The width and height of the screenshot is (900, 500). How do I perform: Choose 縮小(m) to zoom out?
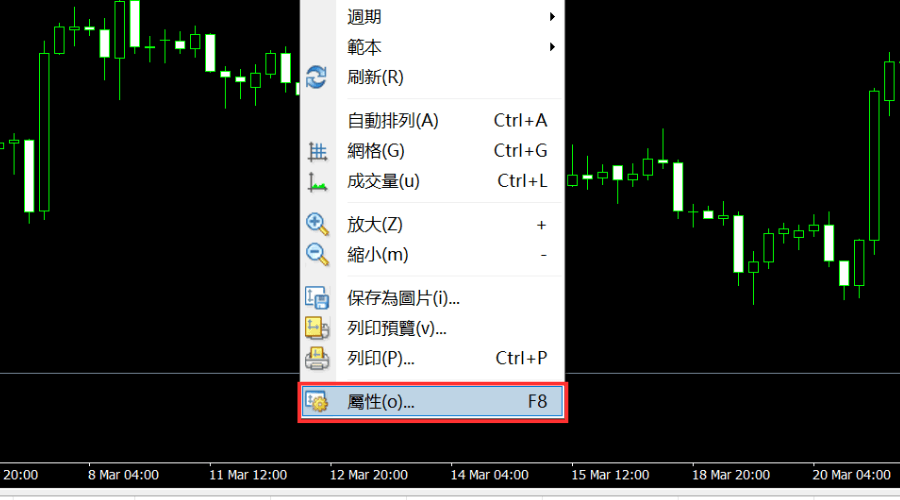tap(432, 254)
